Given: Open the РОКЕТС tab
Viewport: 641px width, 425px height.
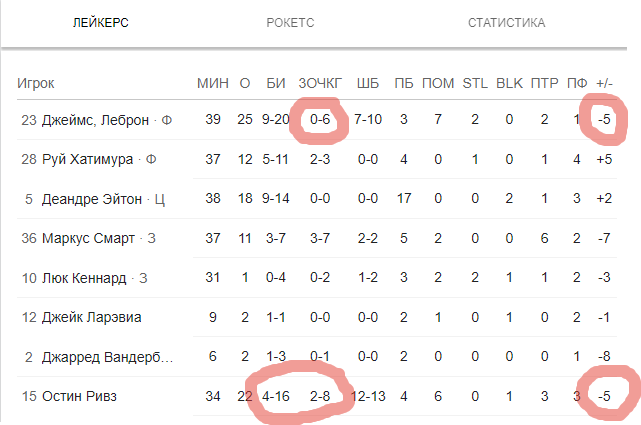Looking at the screenshot, I should point(292,22).
